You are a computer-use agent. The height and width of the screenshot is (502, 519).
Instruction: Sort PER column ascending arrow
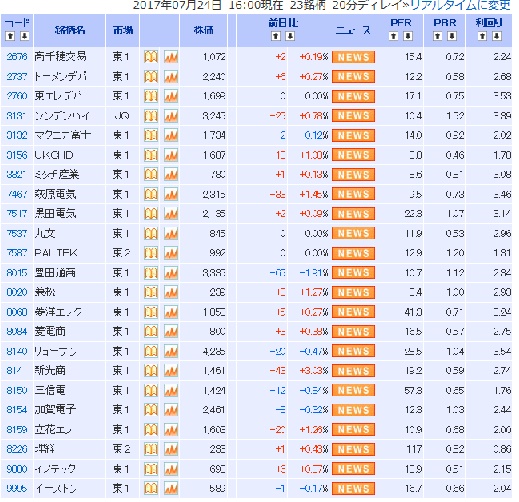point(394,36)
